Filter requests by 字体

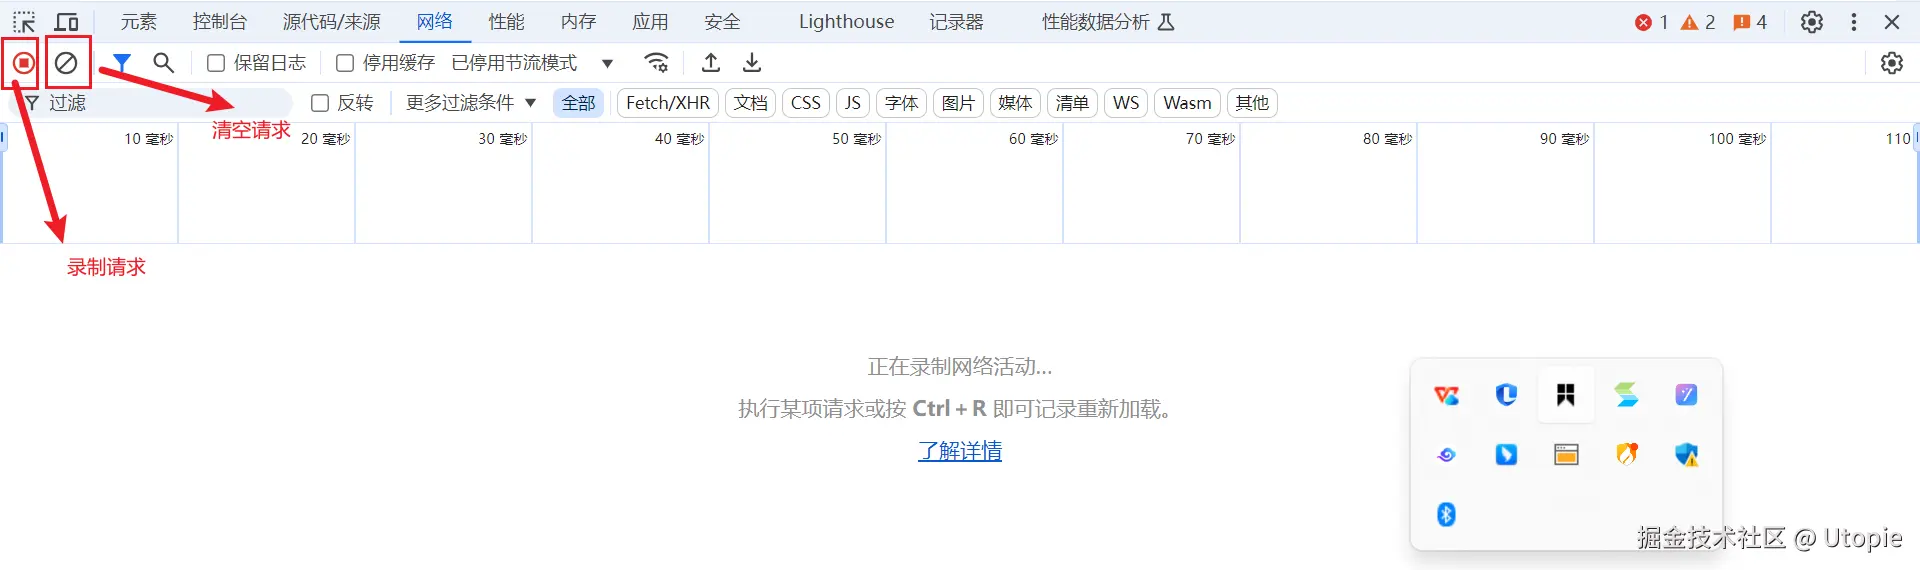point(901,103)
